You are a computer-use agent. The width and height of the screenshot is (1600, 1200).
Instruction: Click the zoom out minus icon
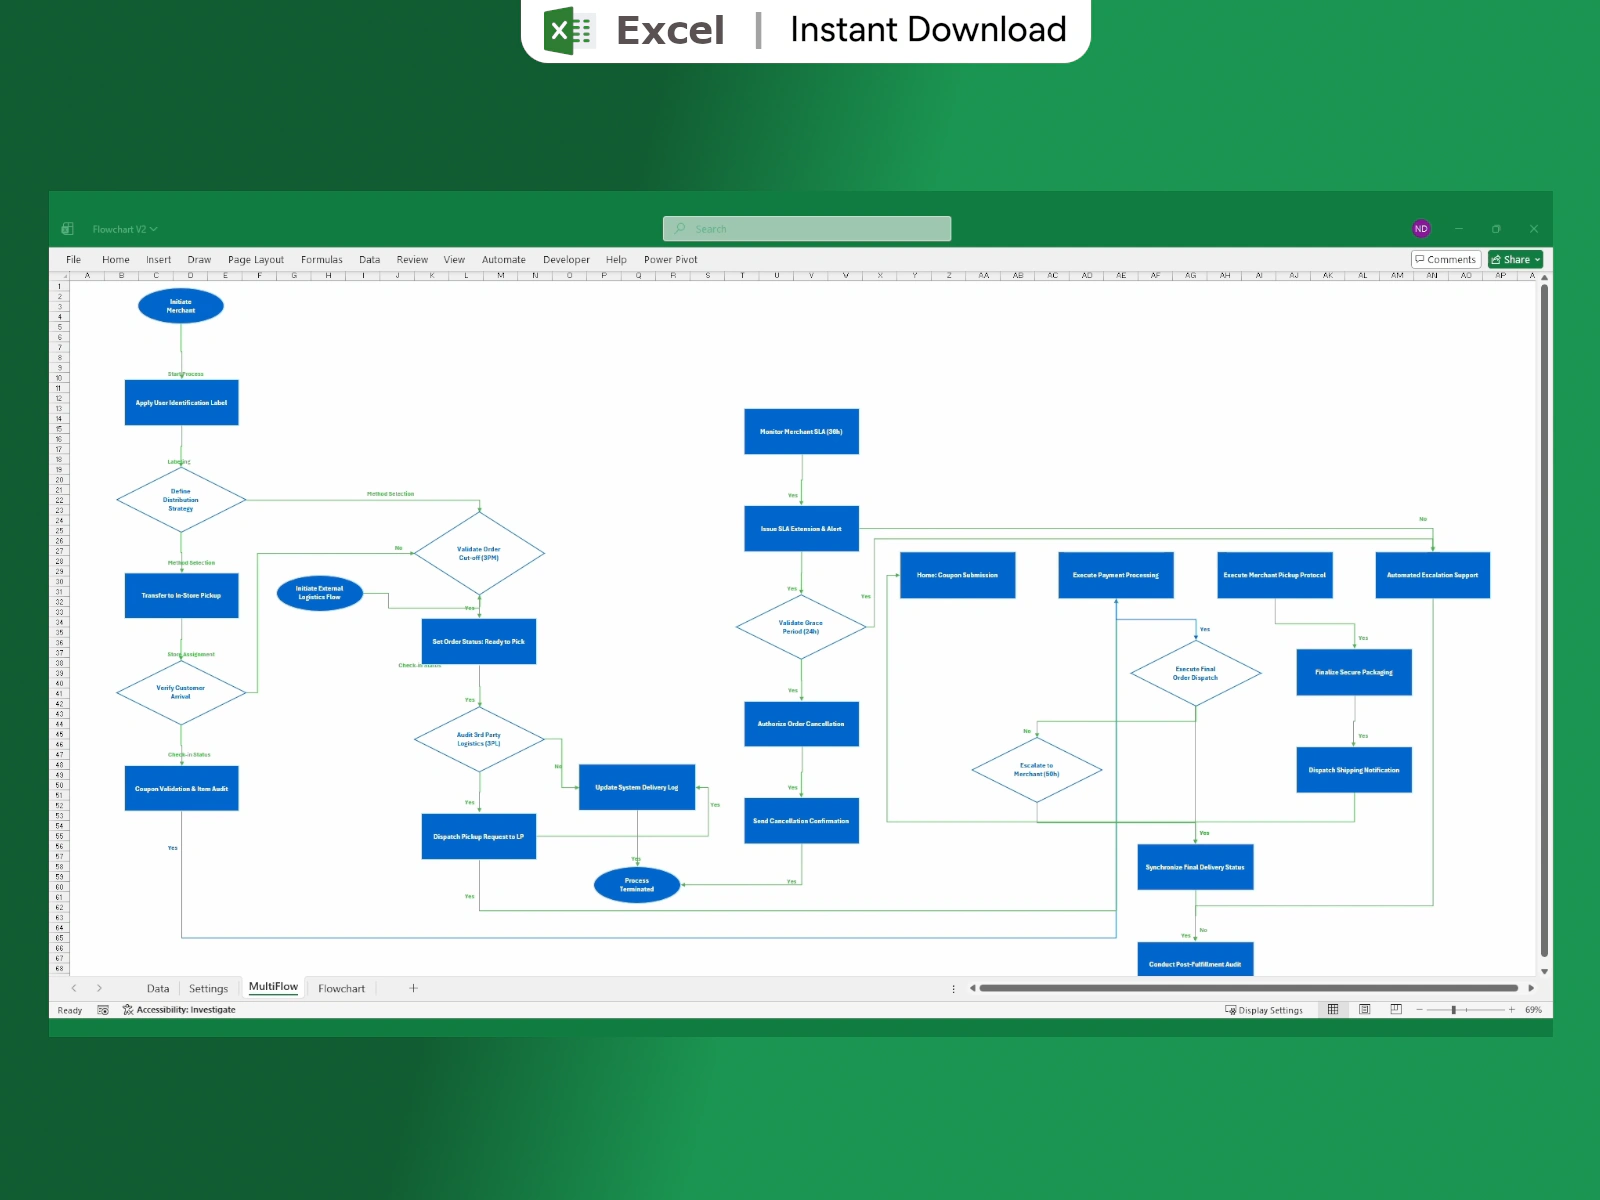pyautogui.click(x=1419, y=1010)
